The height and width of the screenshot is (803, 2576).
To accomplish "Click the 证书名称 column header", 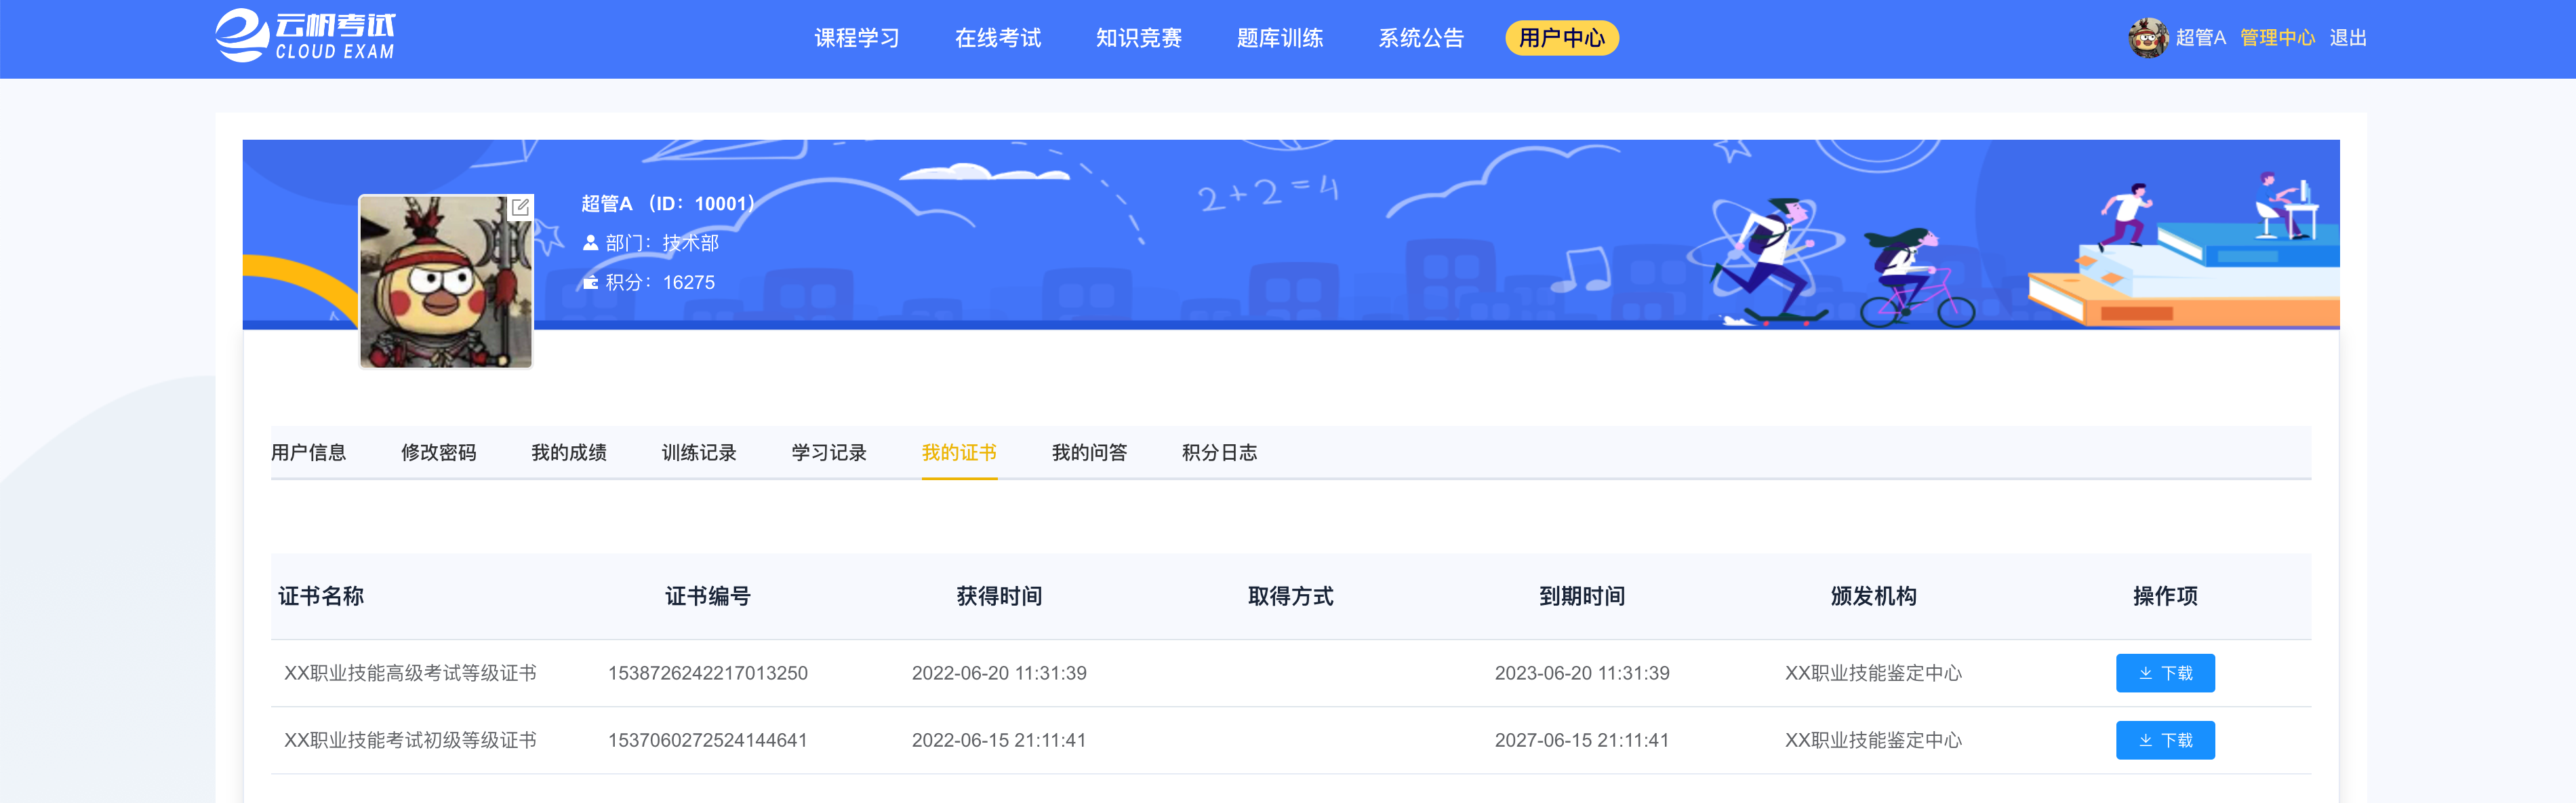I will pyautogui.click(x=321, y=596).
